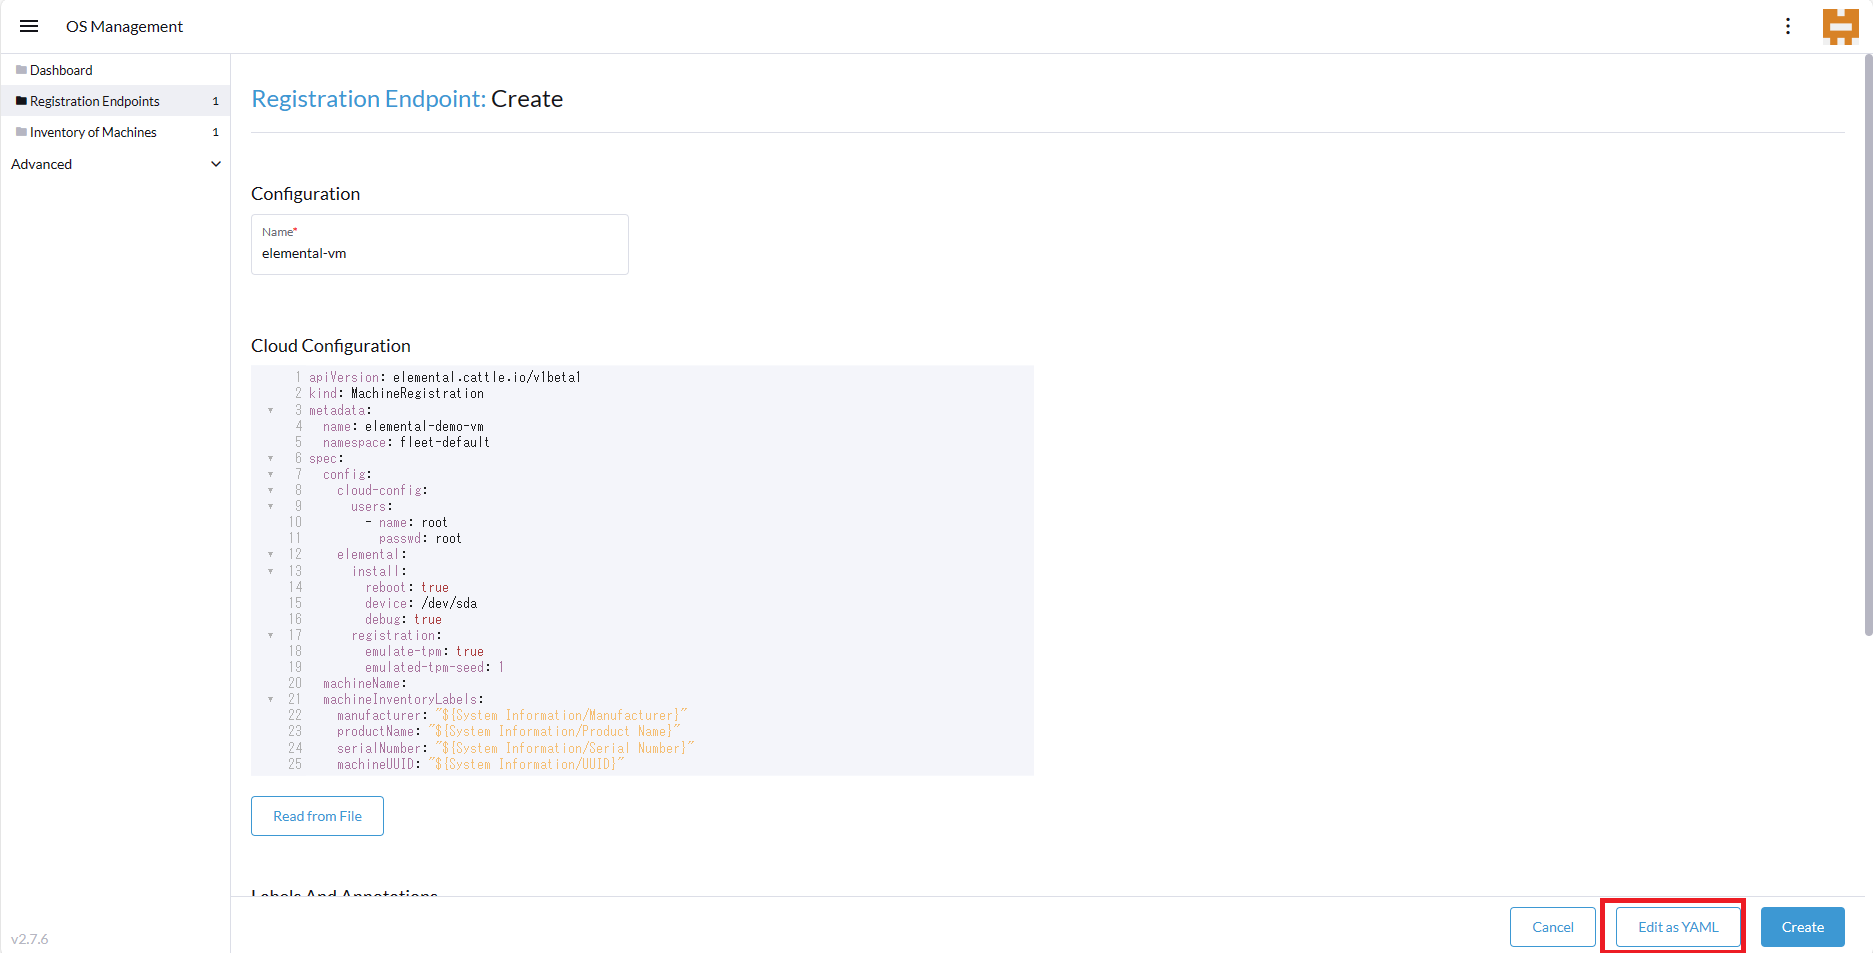Click the Inventory of Machines count badge
Screen dimensions: 1873x953
point(215,132)
